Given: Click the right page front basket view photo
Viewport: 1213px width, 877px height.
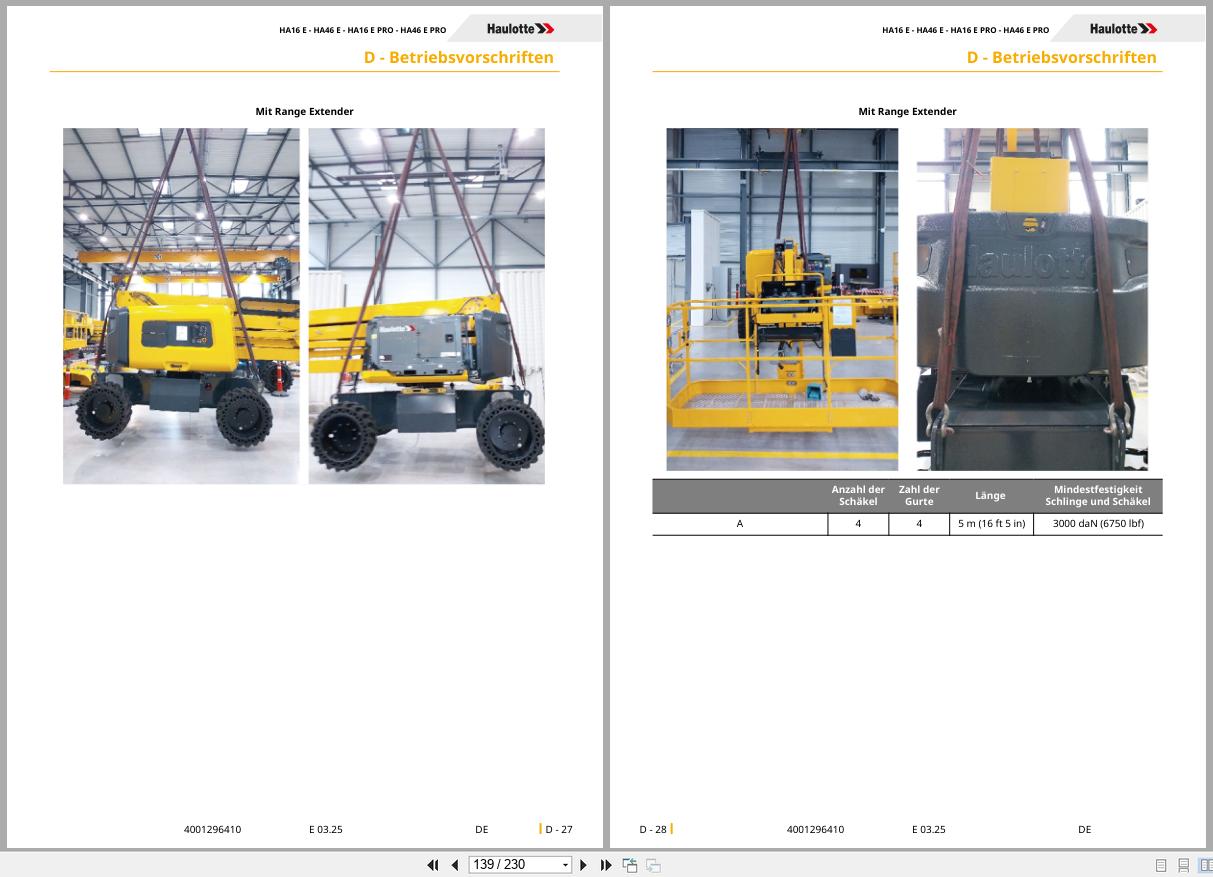Looking at the screenshot, I should (782, 299).
